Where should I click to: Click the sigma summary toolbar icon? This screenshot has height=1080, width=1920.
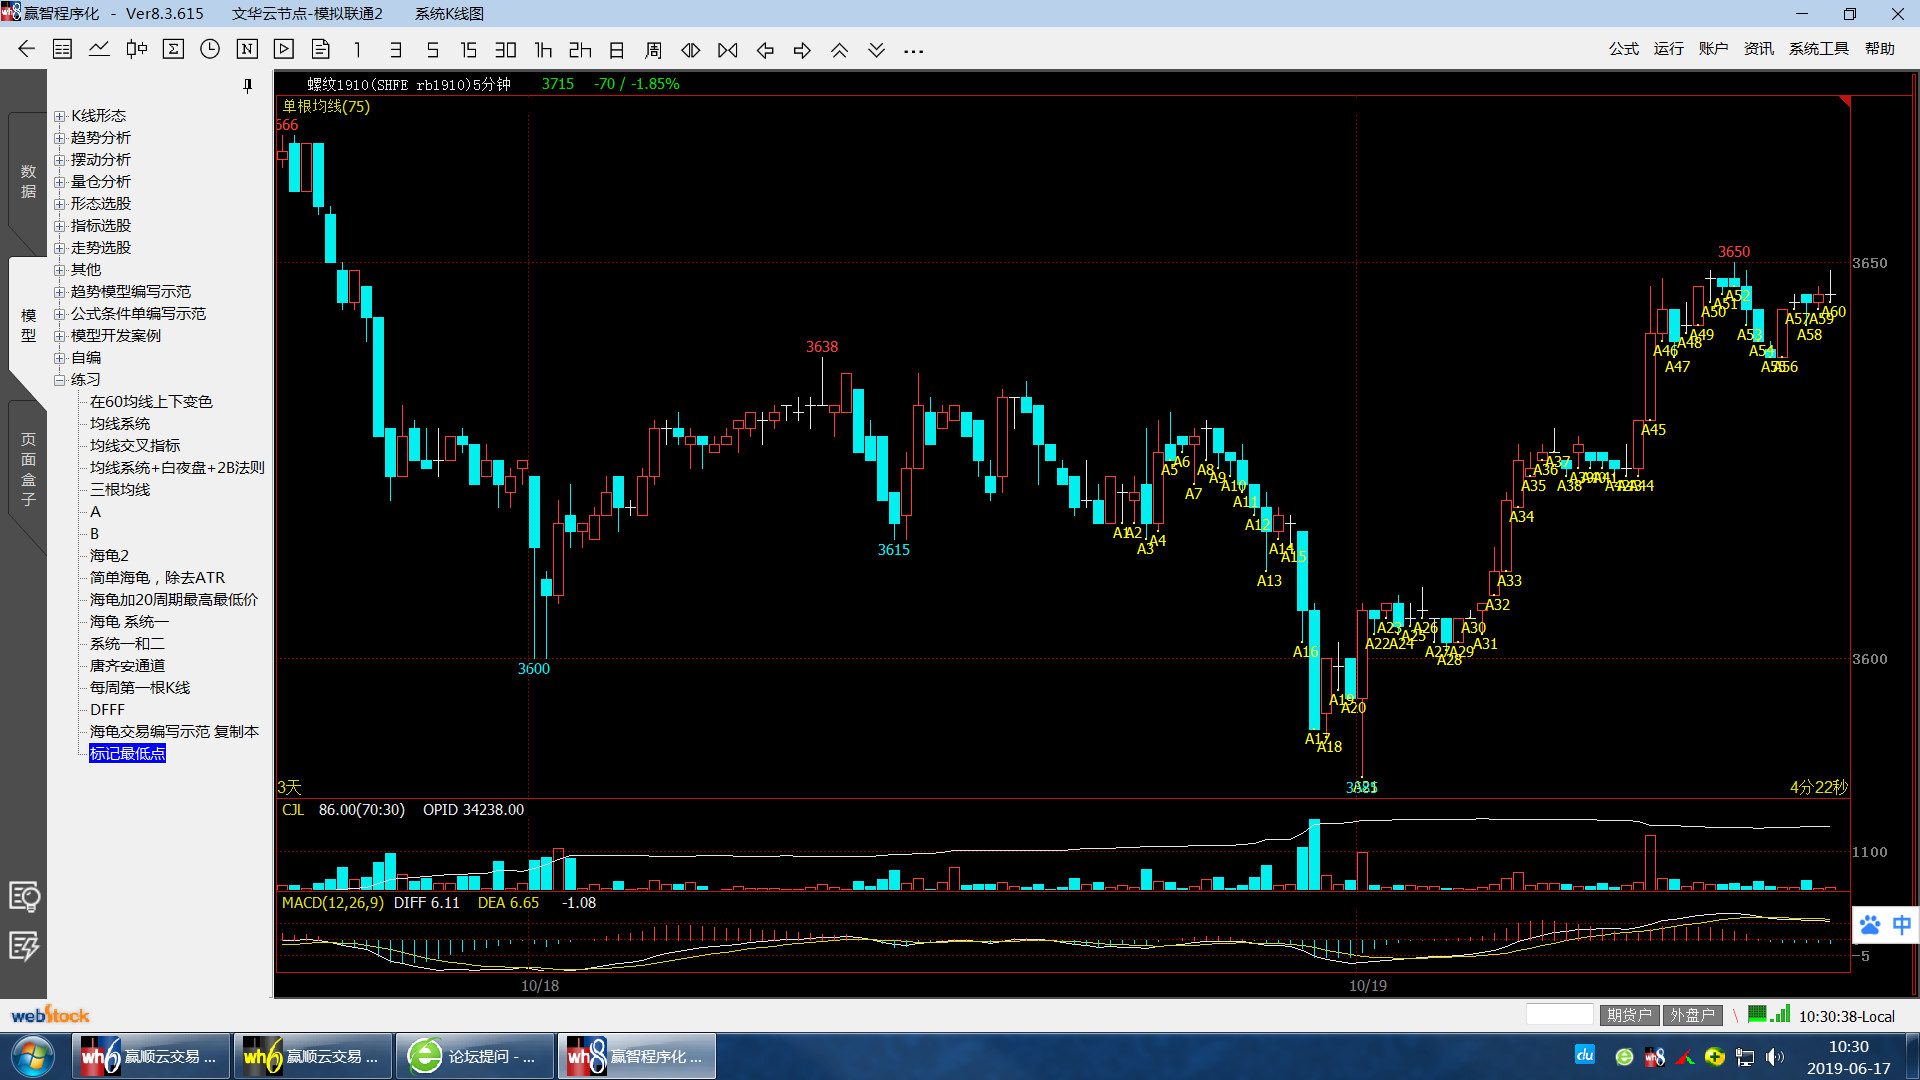(x=173, y=49)
